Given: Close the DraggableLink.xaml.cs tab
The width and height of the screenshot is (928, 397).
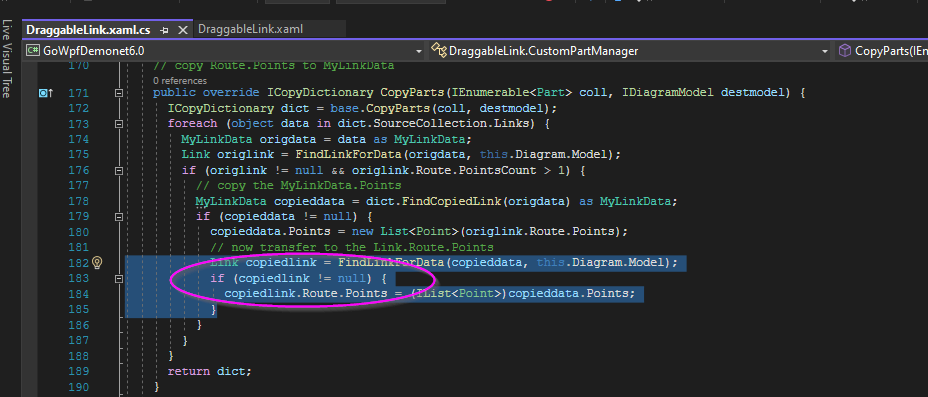Looking at the screenshot, I should pyautogui.click(x=182, y=30).
